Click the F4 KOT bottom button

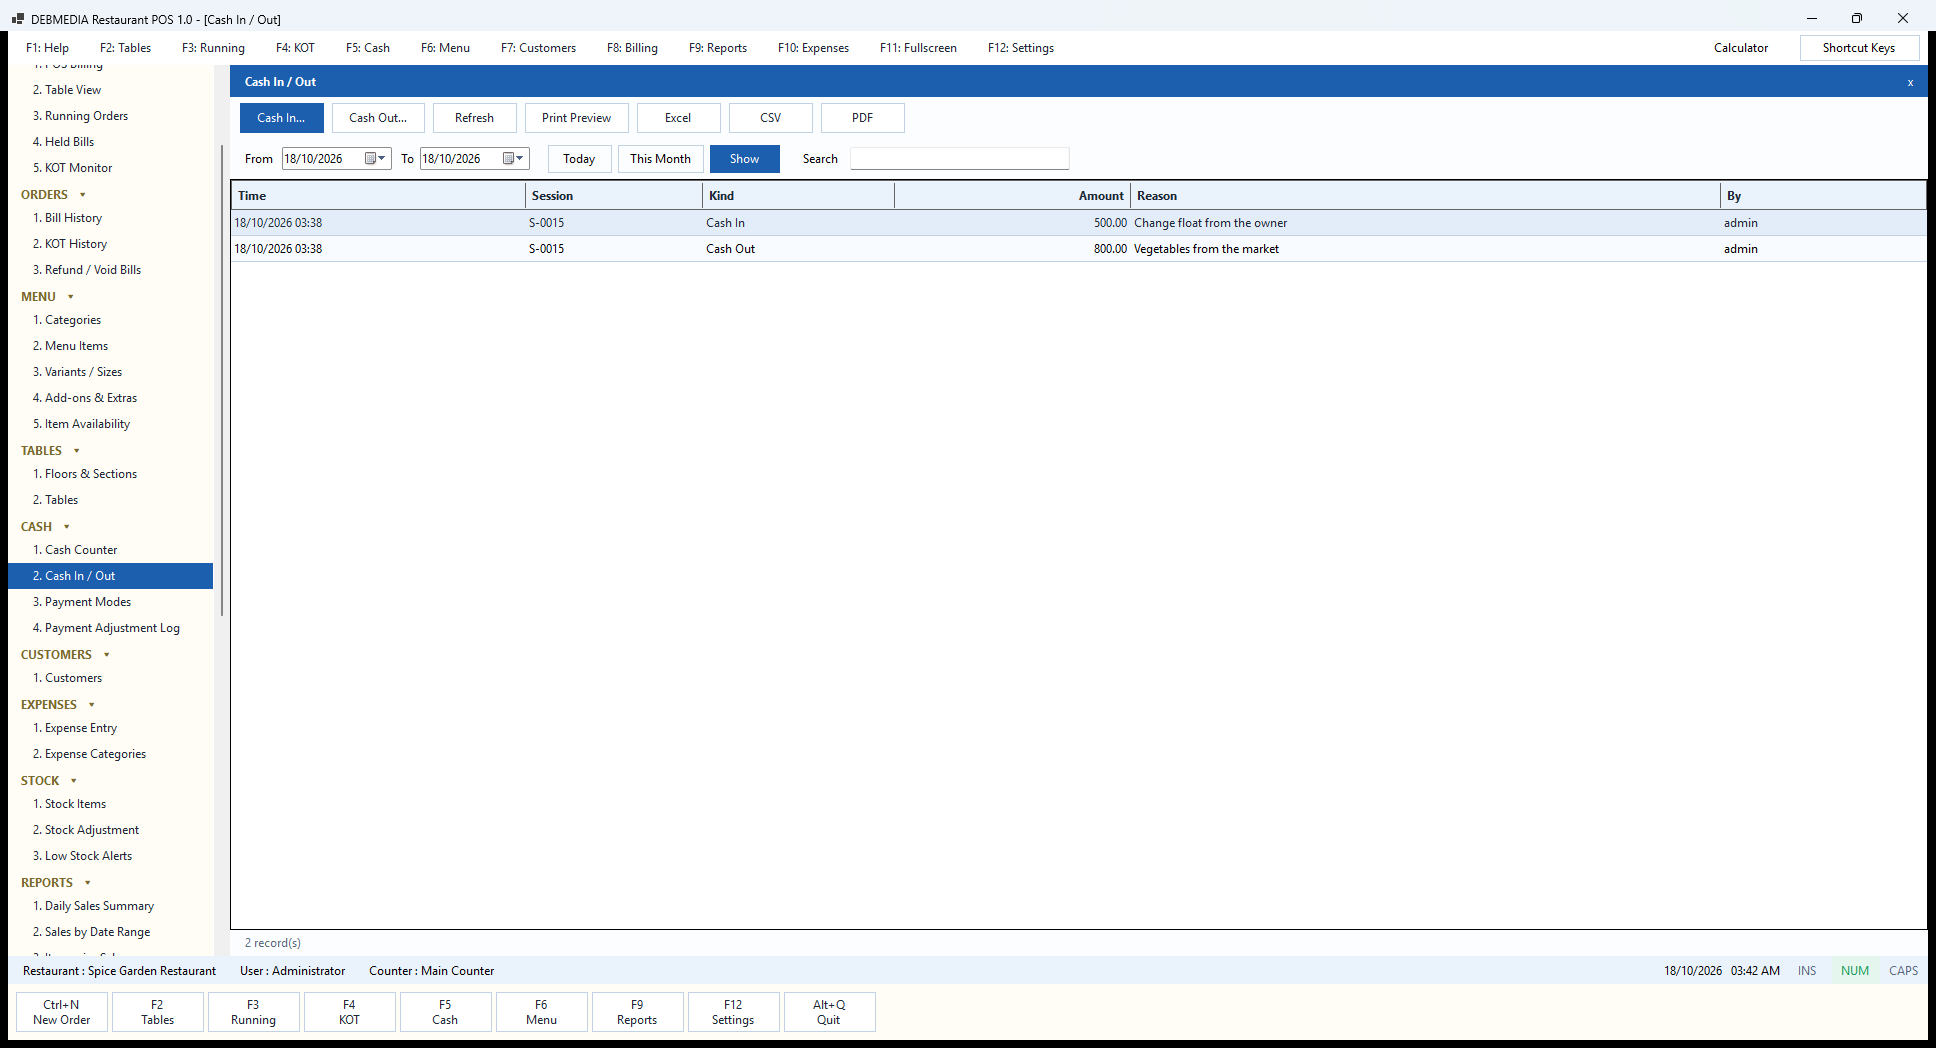(x=349, y=1012)
